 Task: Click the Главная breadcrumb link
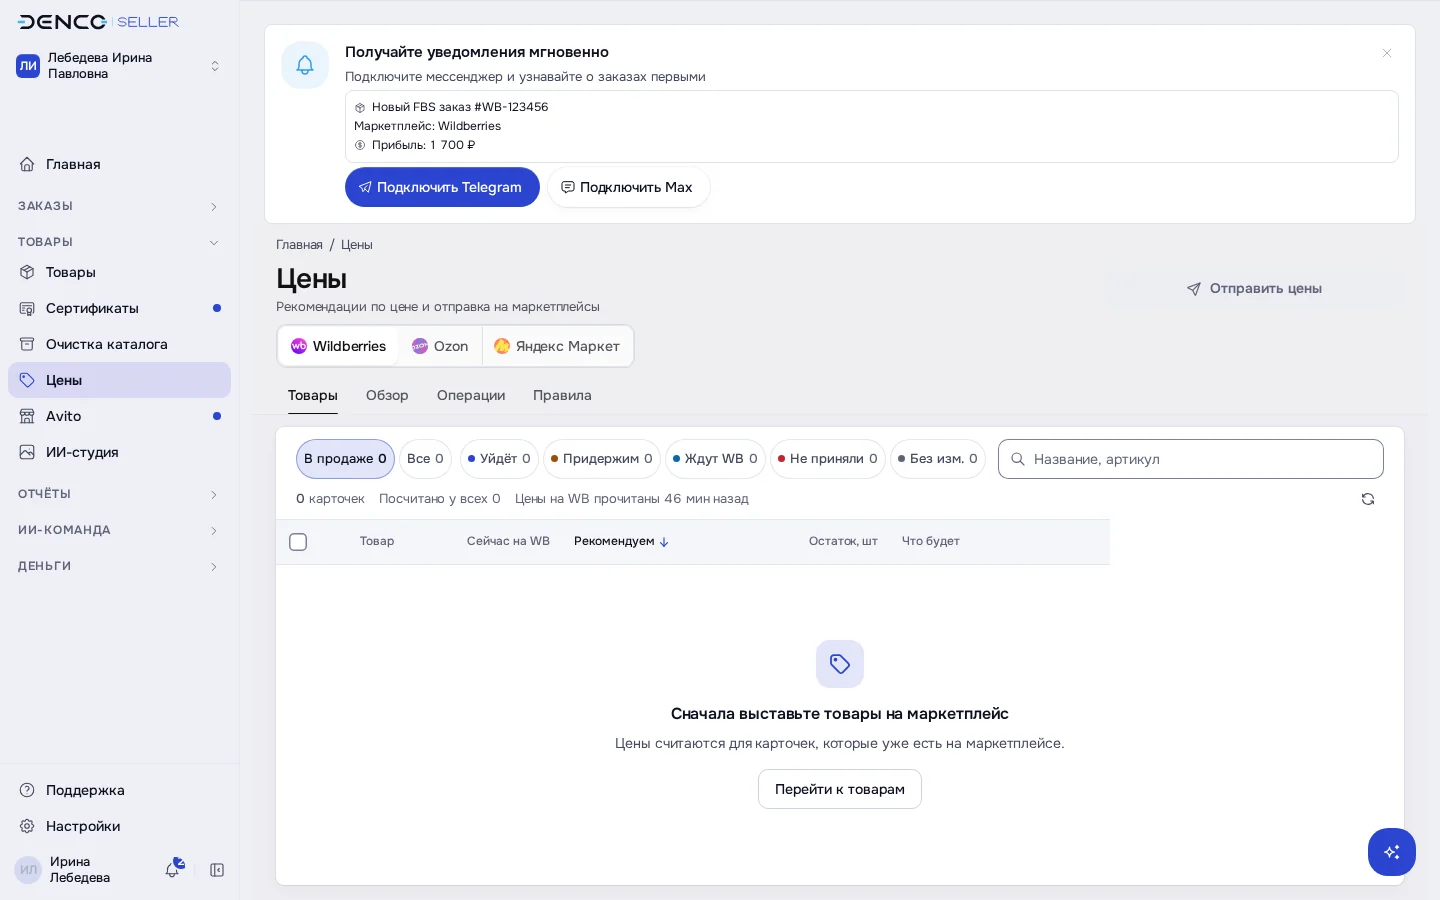click(299, 244)
